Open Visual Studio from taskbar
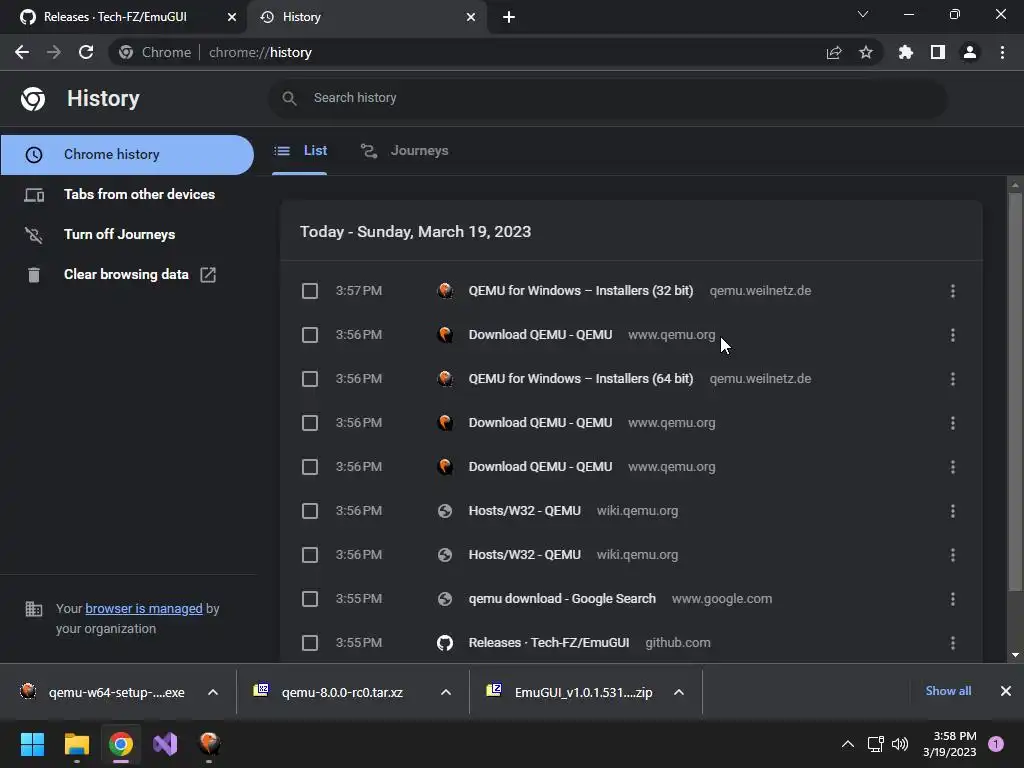 tap(165, 744)
